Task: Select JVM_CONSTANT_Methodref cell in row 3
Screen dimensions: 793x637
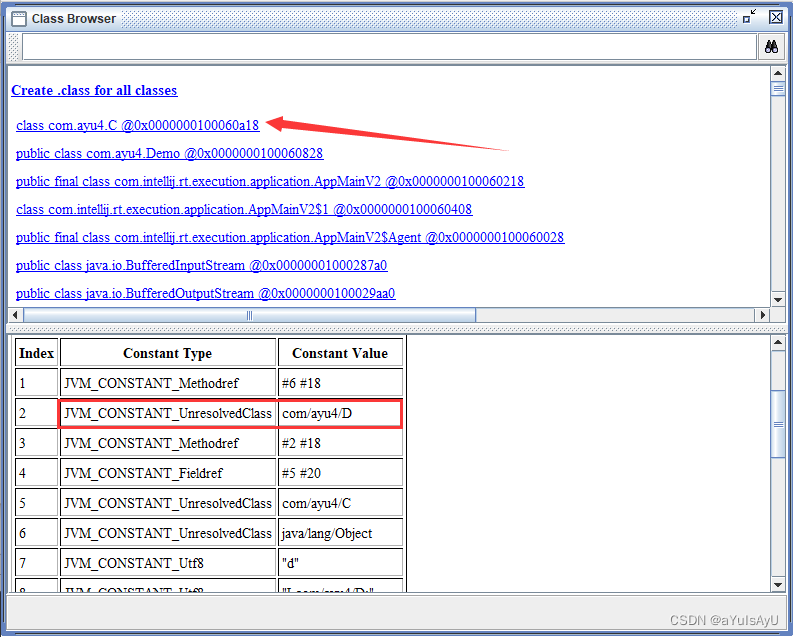Action: [x=167, y=443]
